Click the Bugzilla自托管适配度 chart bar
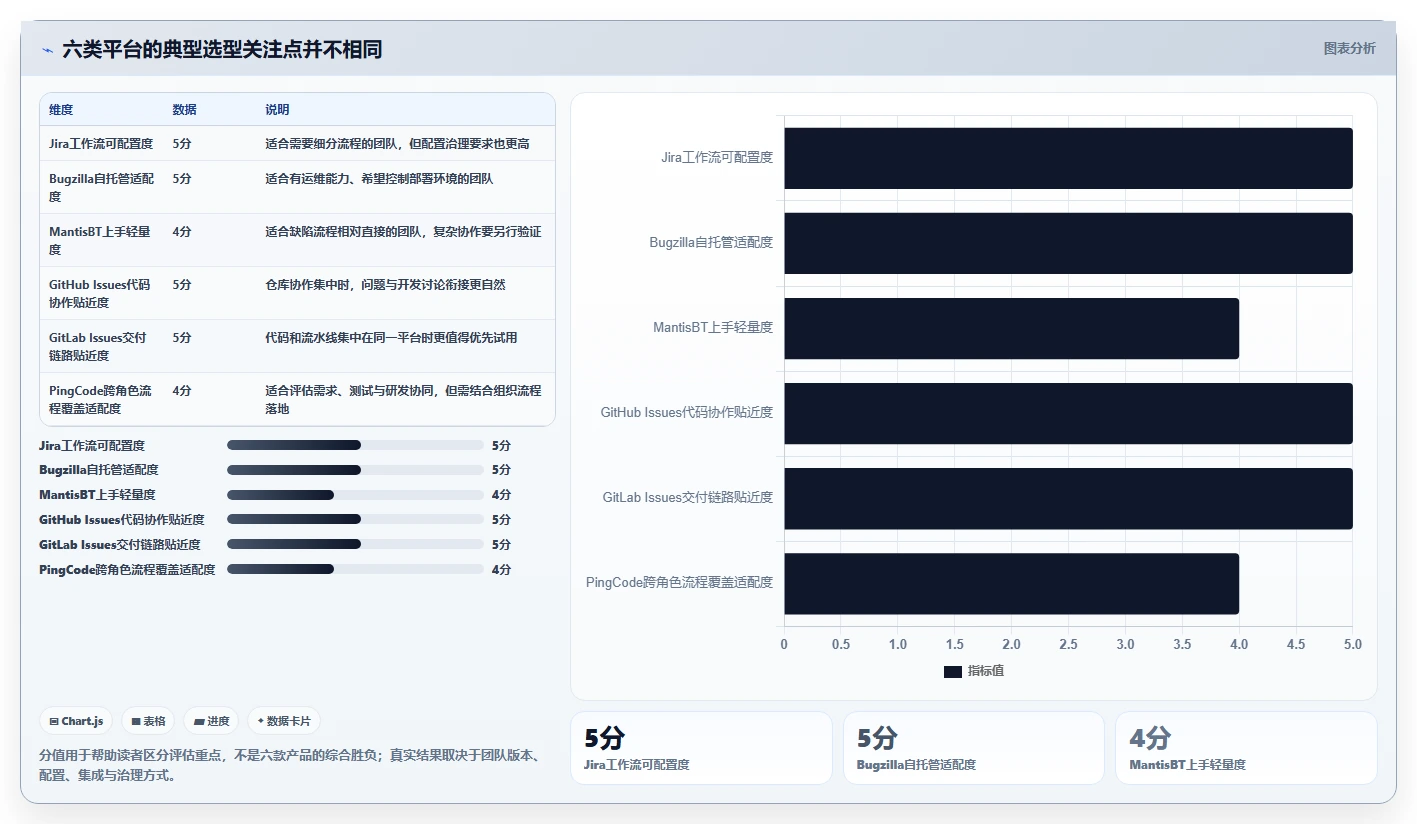This screenshot has height=824, width=1417. [1068, 243]
